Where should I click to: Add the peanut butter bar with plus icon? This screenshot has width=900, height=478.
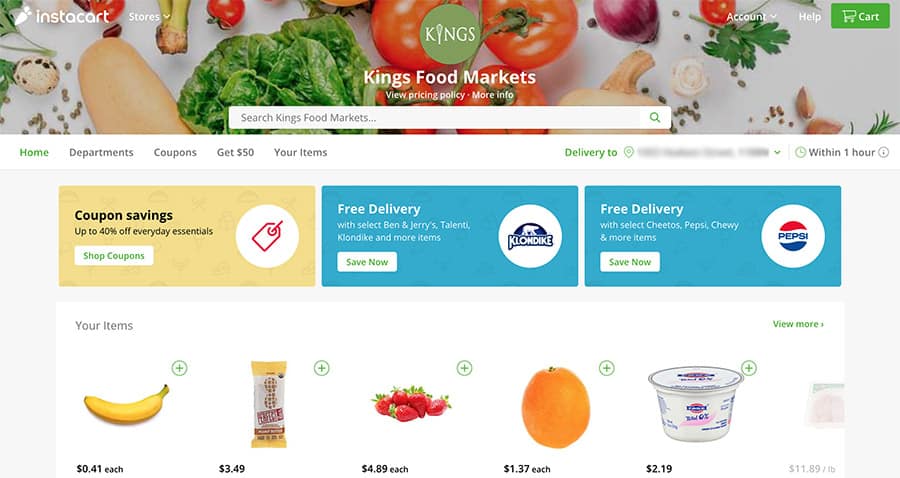(322, 368)
